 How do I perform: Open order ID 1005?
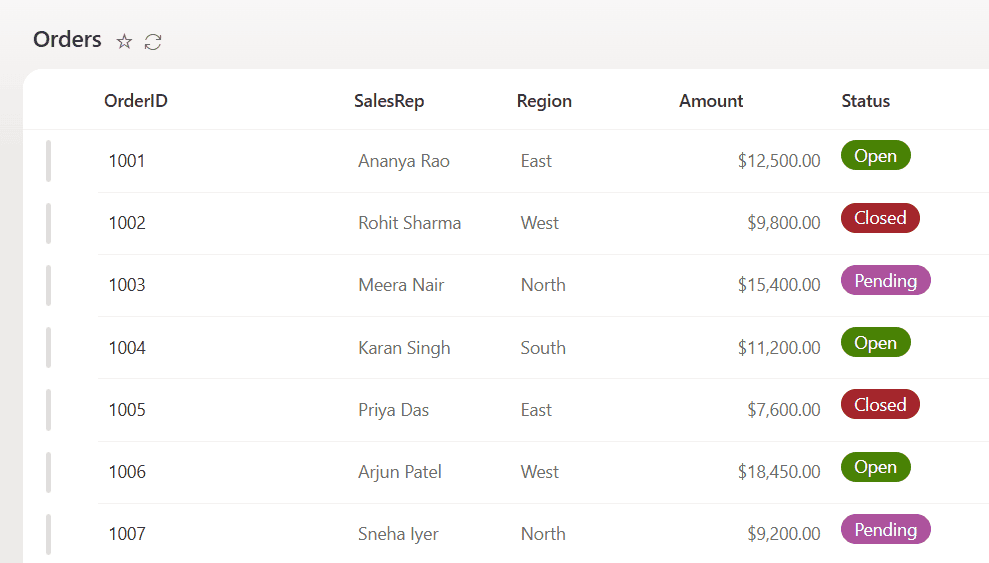coord(127,410)
